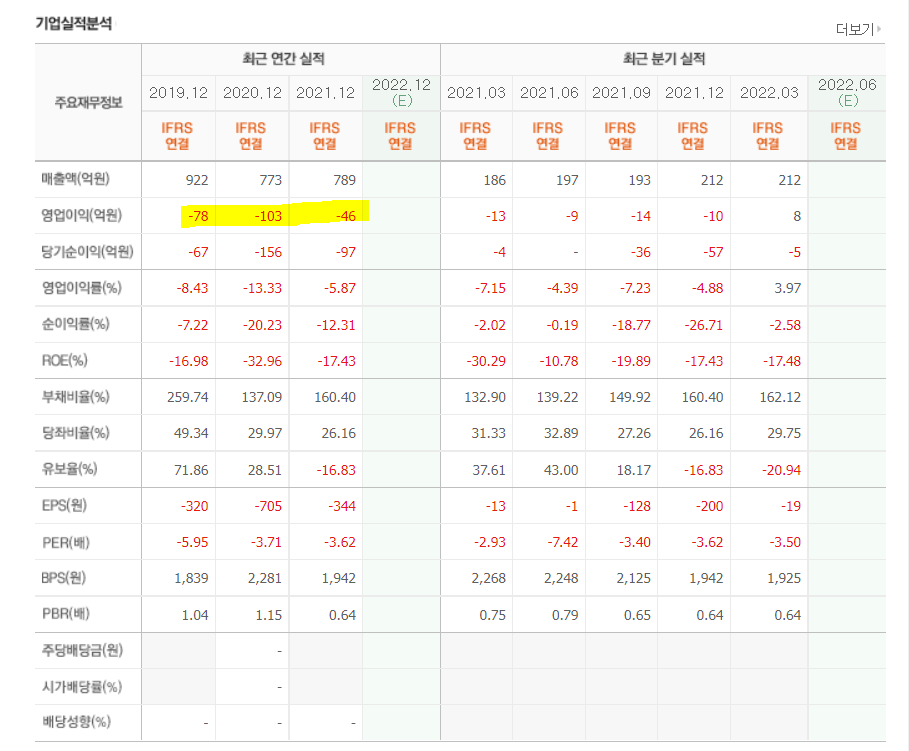Select the 부채비율(%) row label
Image resolution: width=909 pixels, height=751 pixels.
(75, 397)
